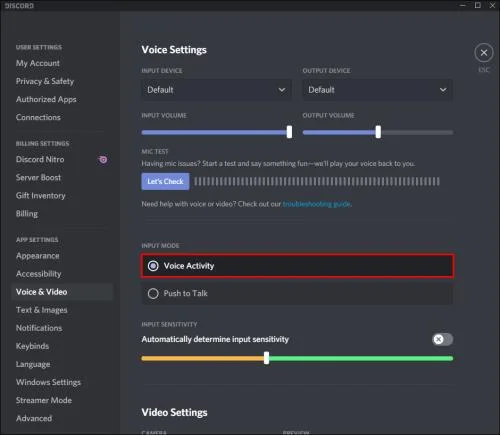Adjust the Output Volume slider handle
Screen dimensions: 500x435
[x=378, y=132]
